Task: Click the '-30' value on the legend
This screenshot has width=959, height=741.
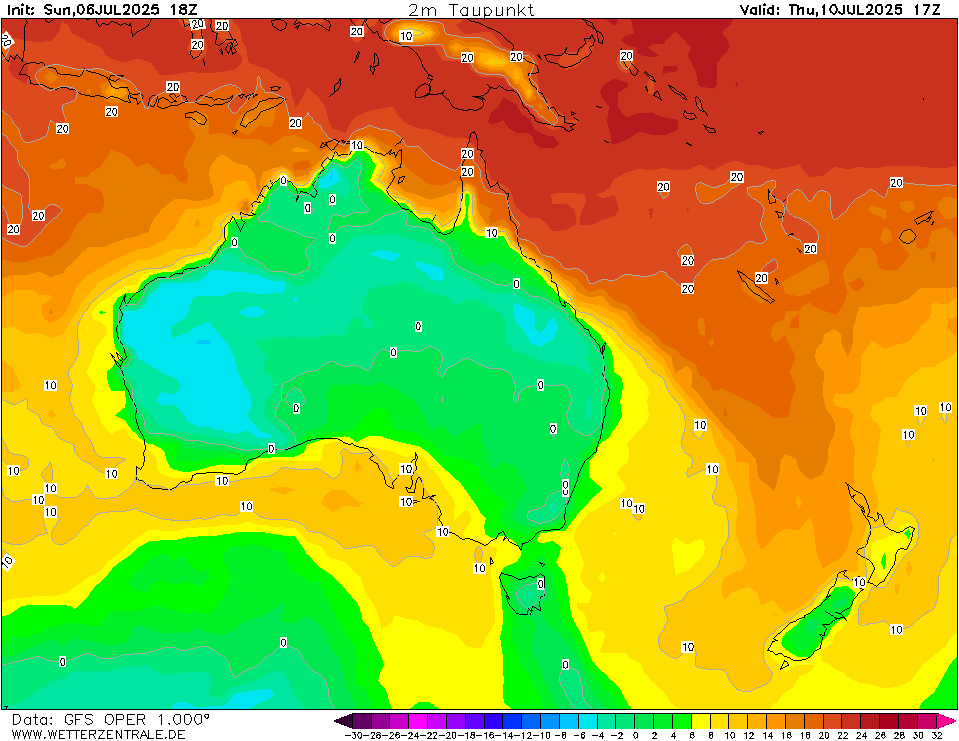Action: click(354, 735)
